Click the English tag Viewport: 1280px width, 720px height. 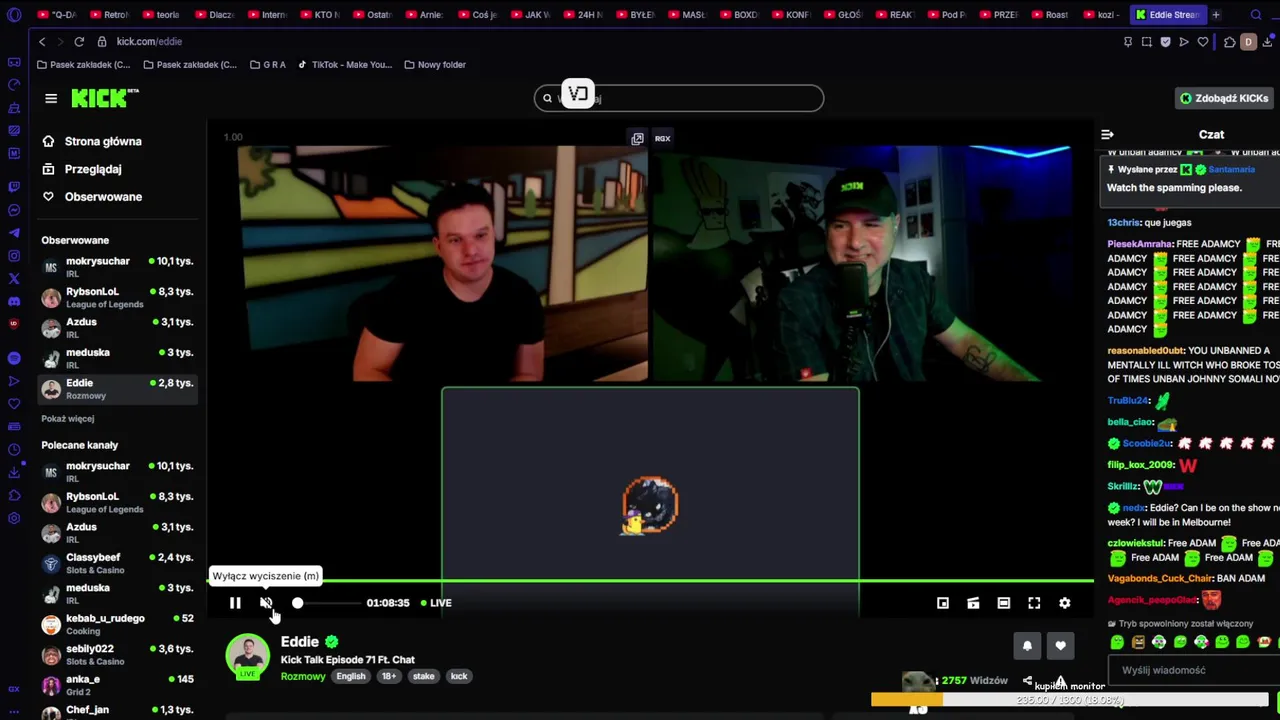click(x=351, y=677)
